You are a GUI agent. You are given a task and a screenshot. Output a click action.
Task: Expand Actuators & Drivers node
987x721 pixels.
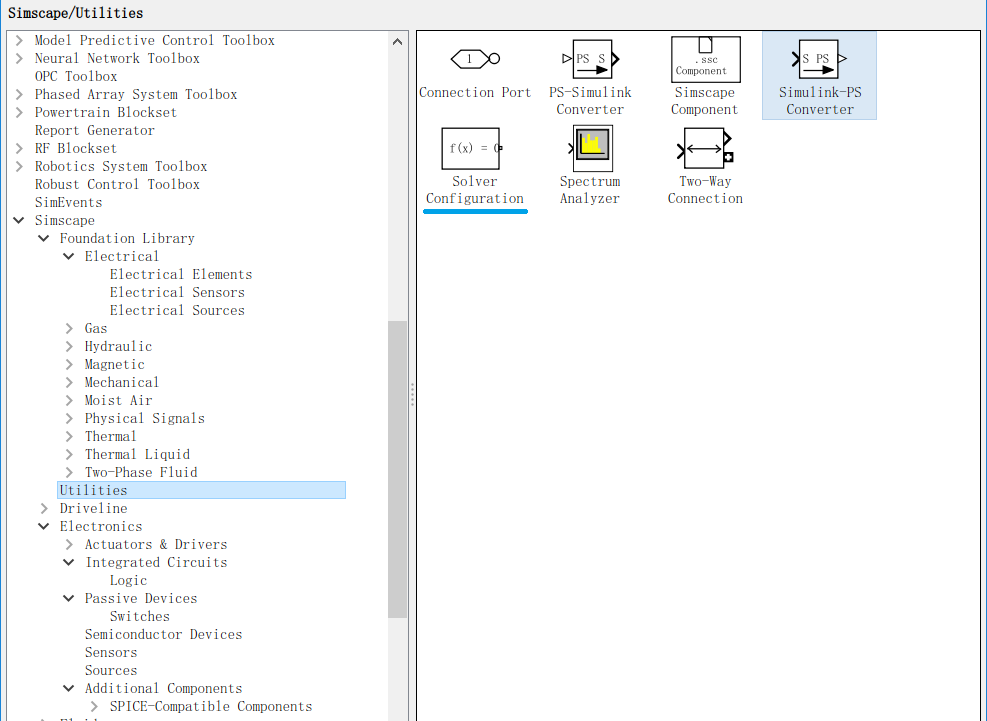[x=69, y=545]
